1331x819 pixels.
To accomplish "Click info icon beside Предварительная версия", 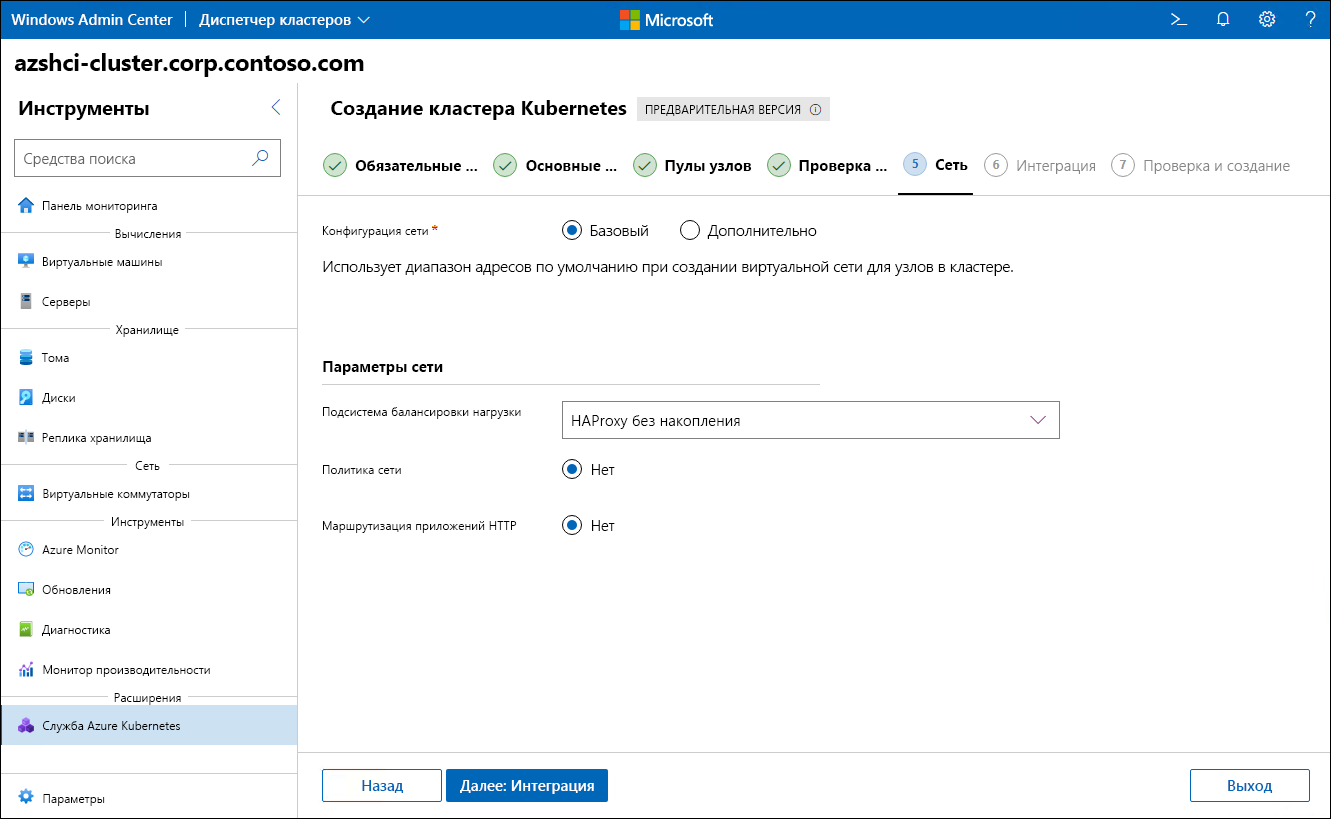I will [x=815, y=109].
